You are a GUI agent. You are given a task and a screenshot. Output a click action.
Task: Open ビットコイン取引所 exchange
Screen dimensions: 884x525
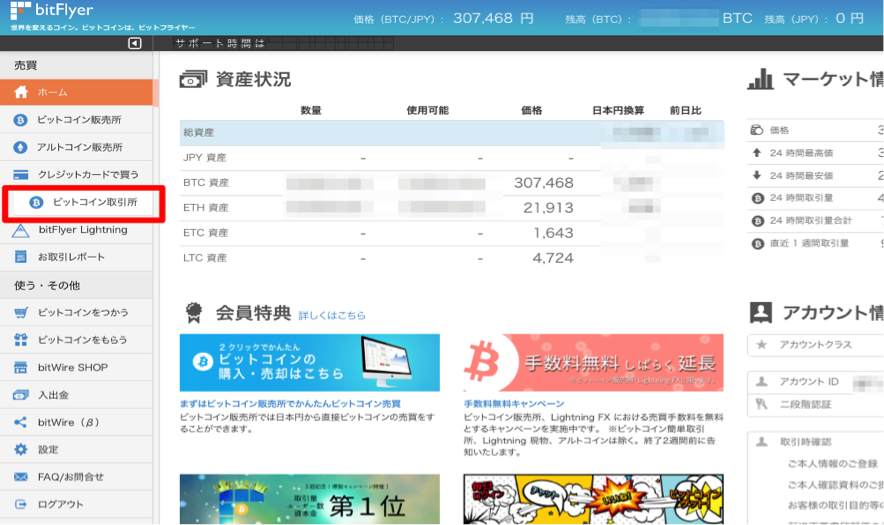click(x=83, y=202)
